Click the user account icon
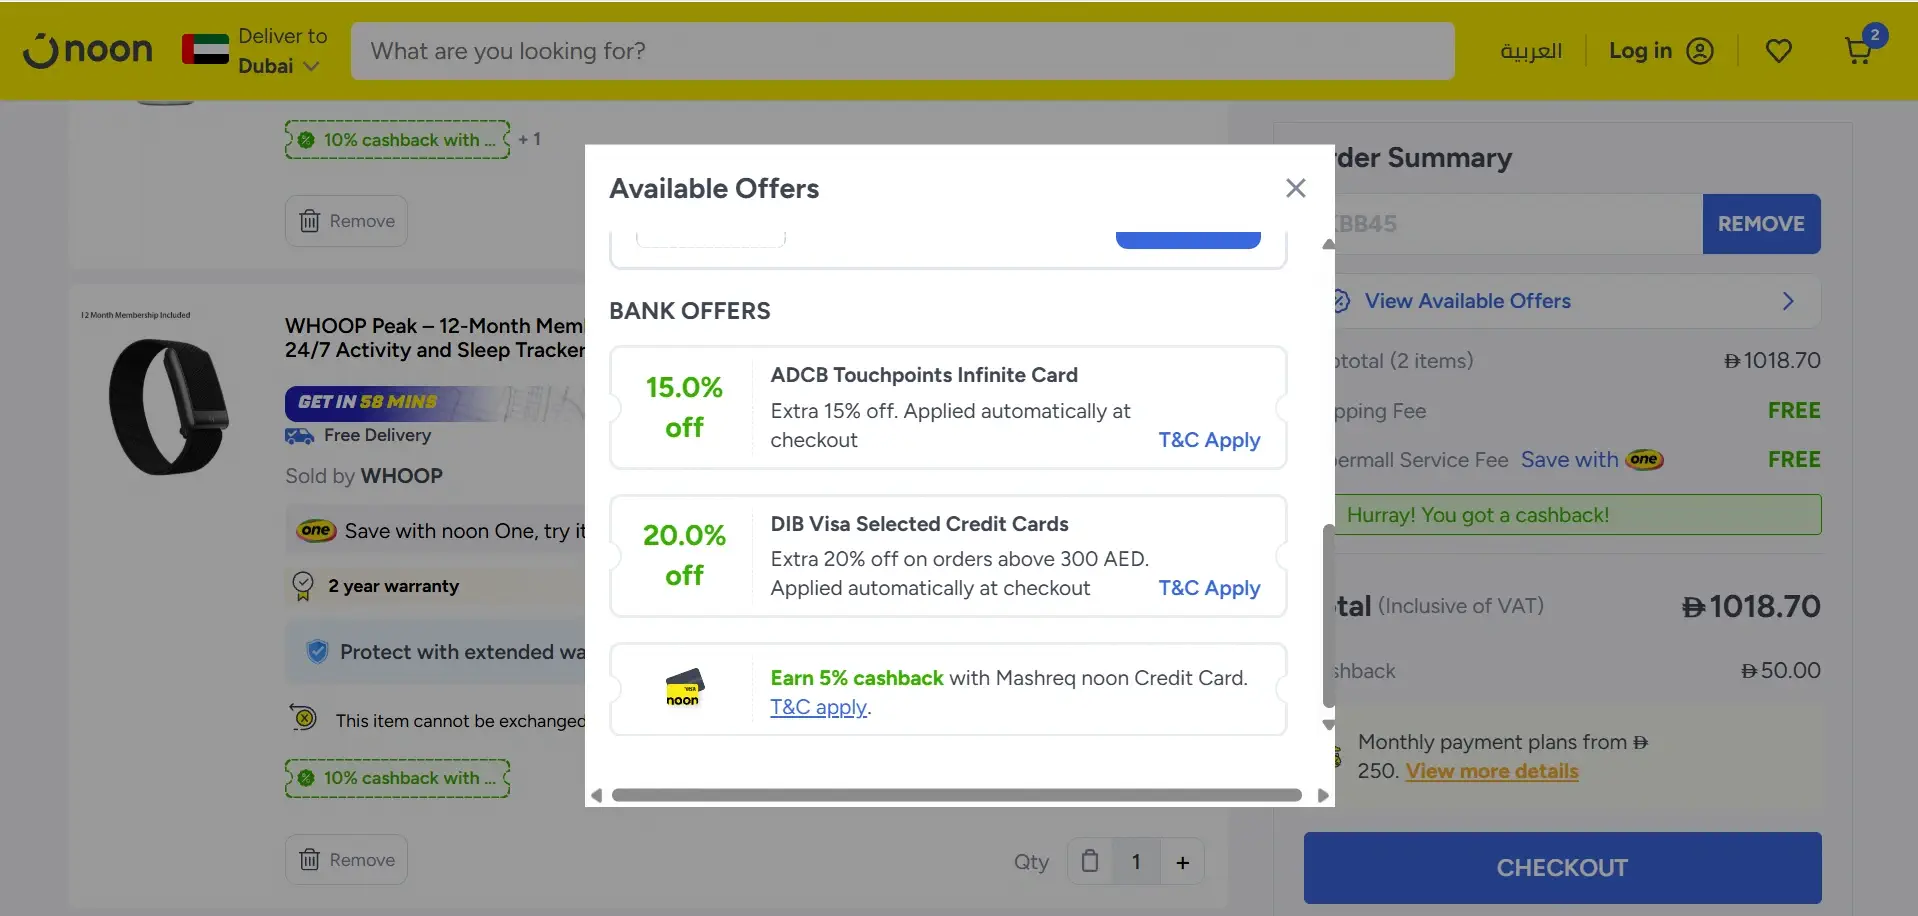The image size is (1918, 916). tap(1699, 51)
